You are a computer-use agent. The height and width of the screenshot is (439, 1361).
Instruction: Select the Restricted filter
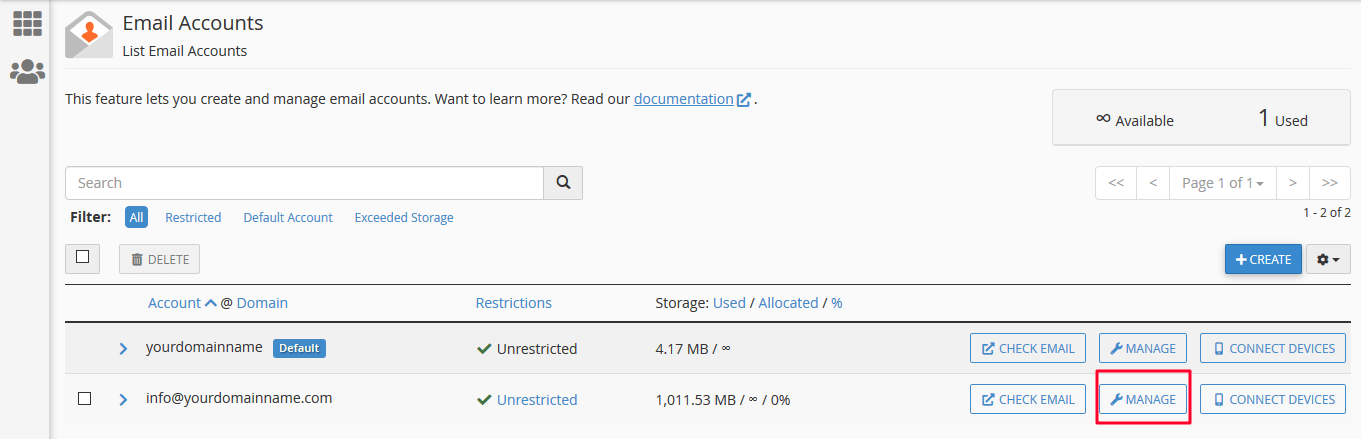pos(193,217)
